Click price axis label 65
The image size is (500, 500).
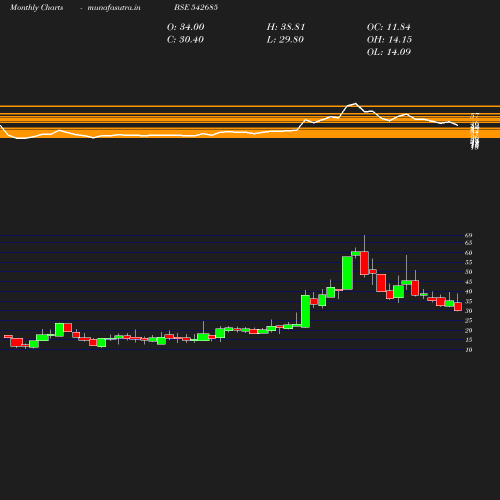pyautogui.click(x=468, y=243)
